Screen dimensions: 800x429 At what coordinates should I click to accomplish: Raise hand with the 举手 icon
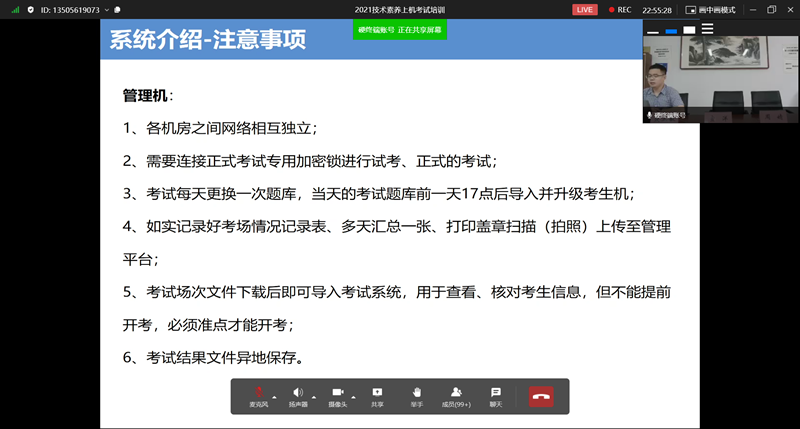pos(416,394)
